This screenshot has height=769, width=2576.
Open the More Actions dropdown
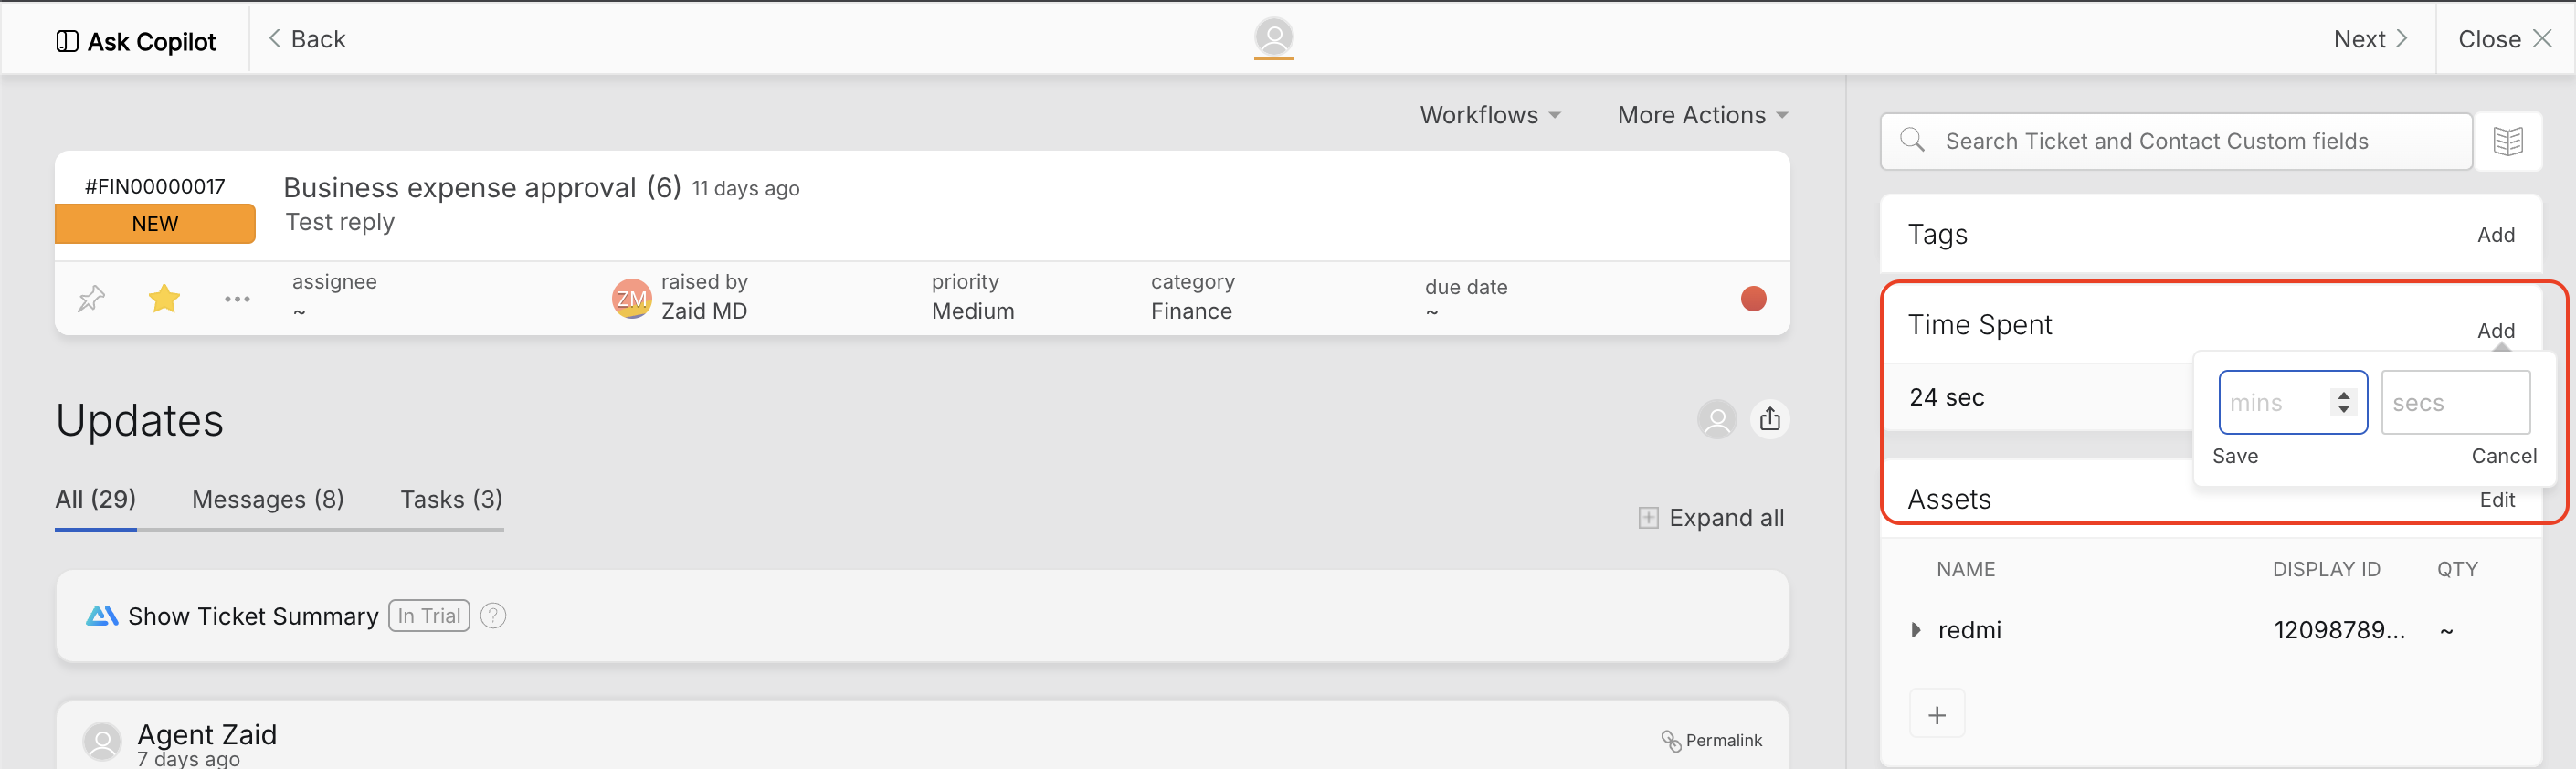tap(1702, 115)
